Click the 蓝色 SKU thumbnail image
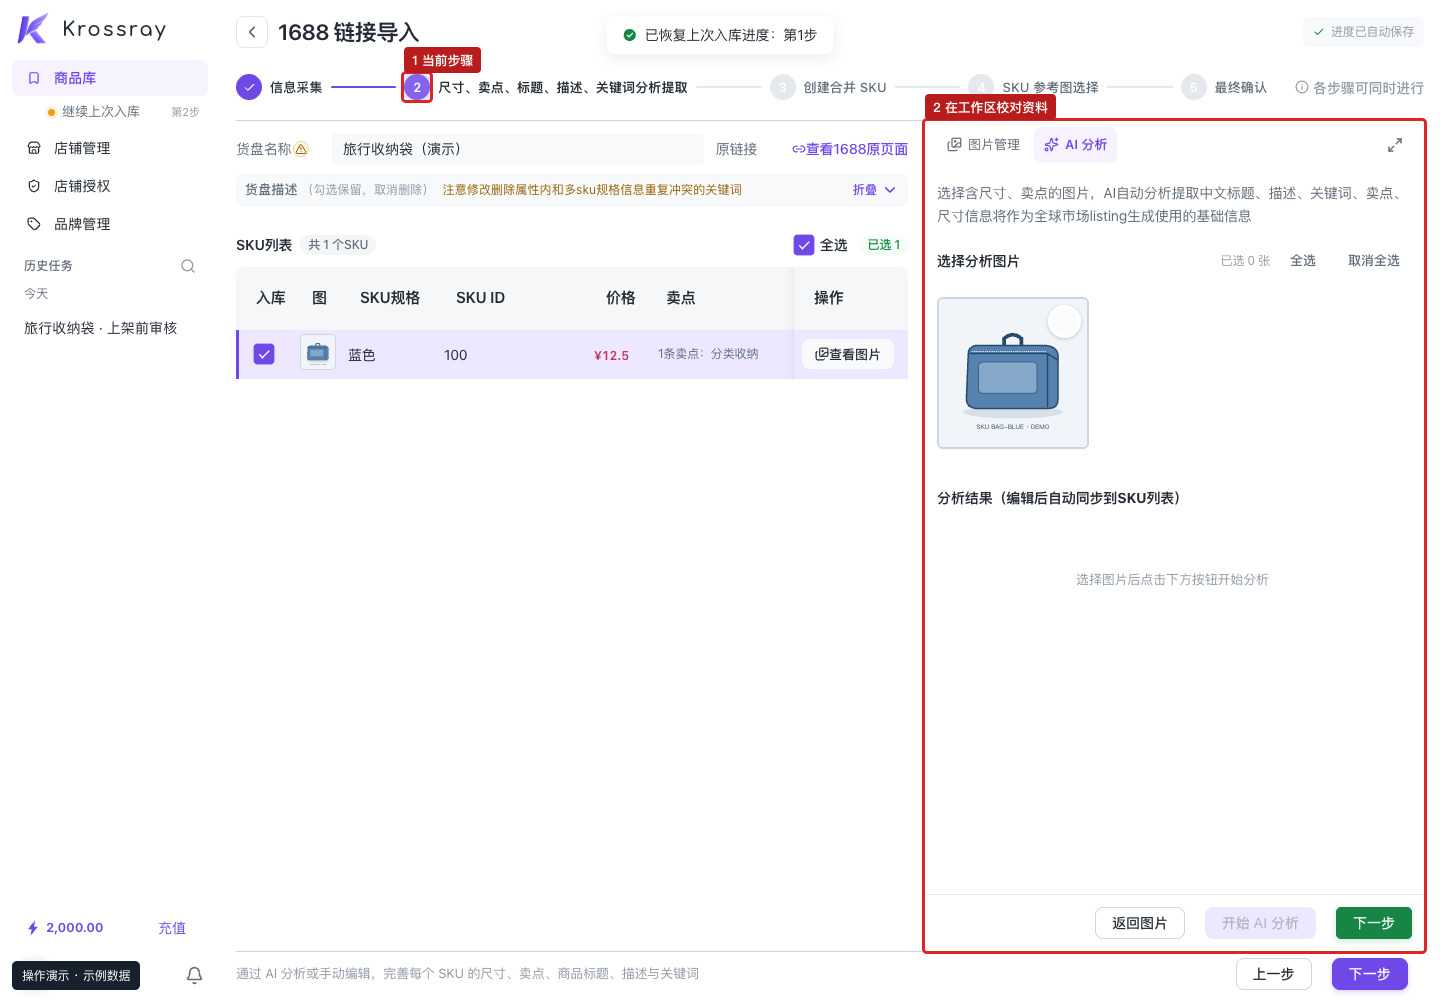Viewport: 1440px width, 1000px height. [x=318, y=353]
